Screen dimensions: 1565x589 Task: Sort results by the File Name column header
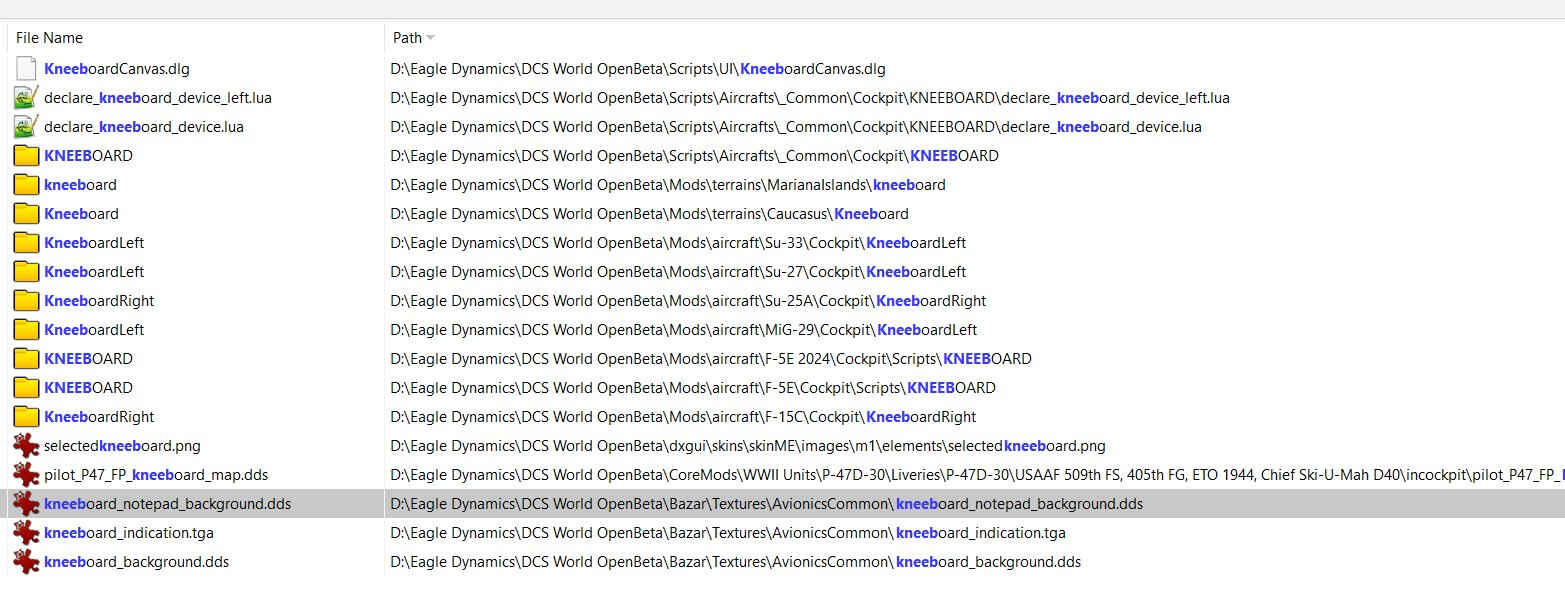pyautogui.click(x=49, y=38)
